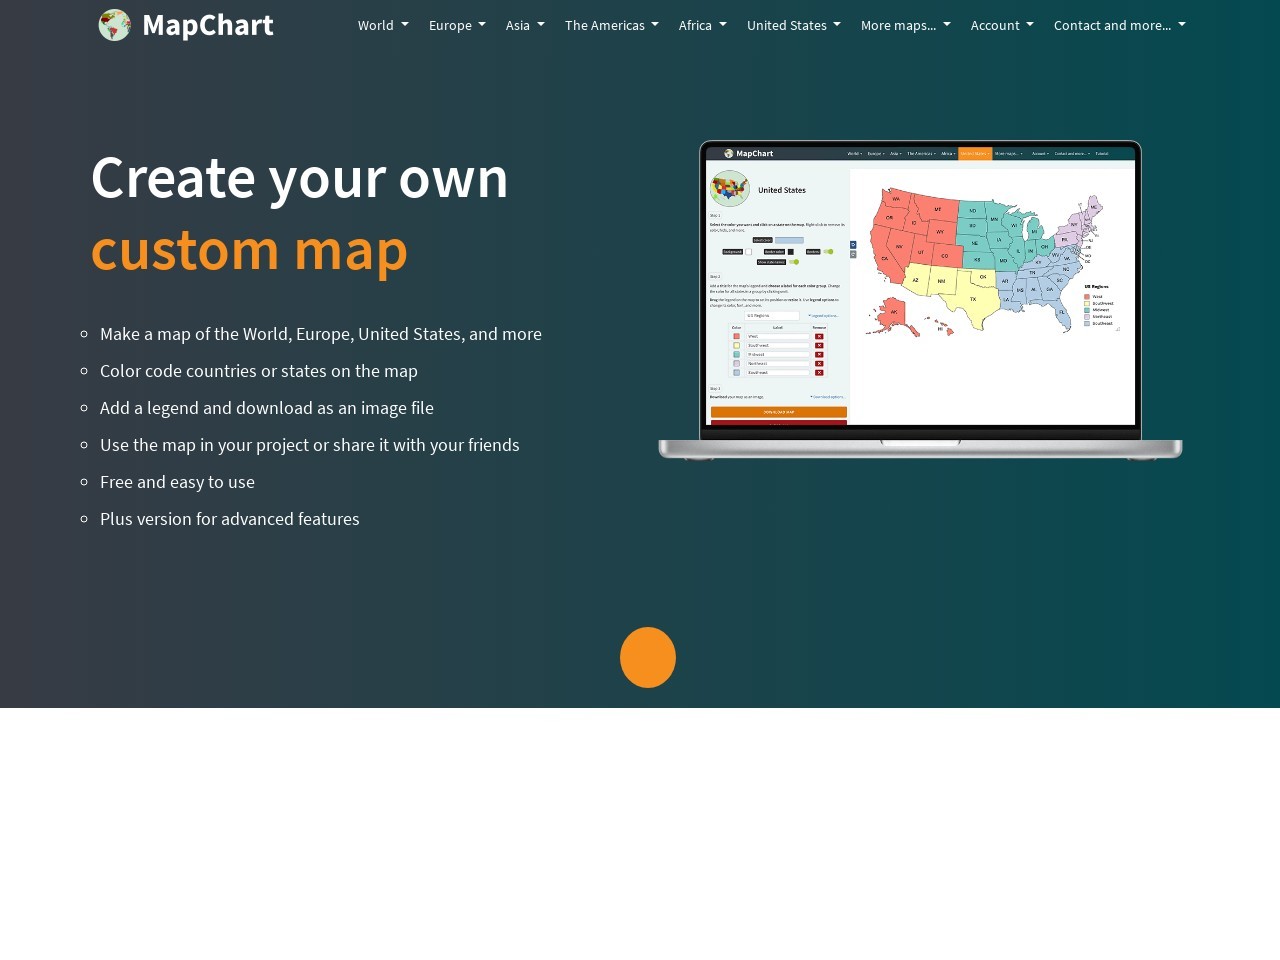The image size is (1280, 960).
Task: Click the orange 'custom map' heading text
Action: pyautogui.click(x=249, y=249)
